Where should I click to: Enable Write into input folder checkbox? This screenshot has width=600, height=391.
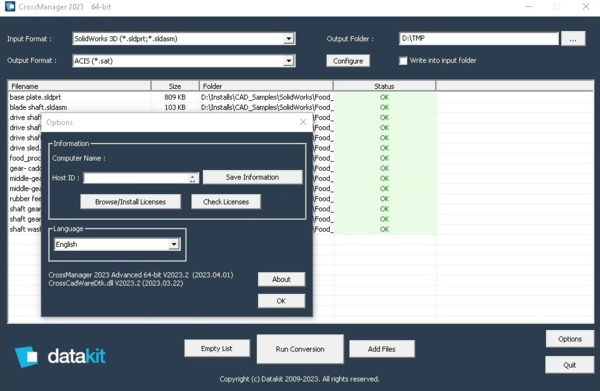[x=403, y=61]
